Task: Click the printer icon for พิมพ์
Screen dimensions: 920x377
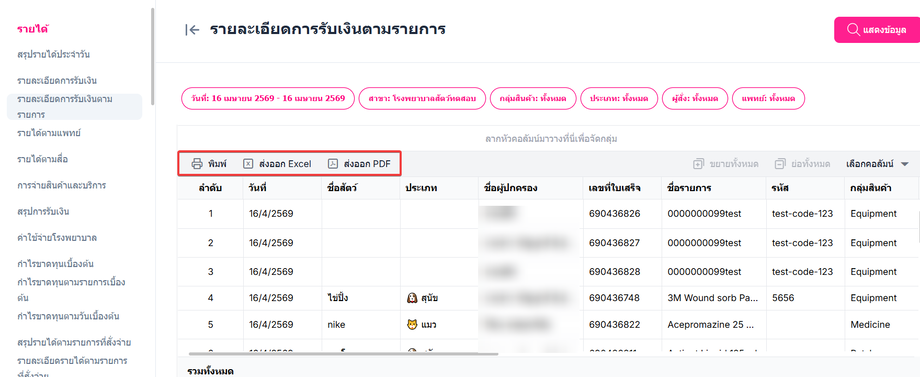Action: click(197, 164)
